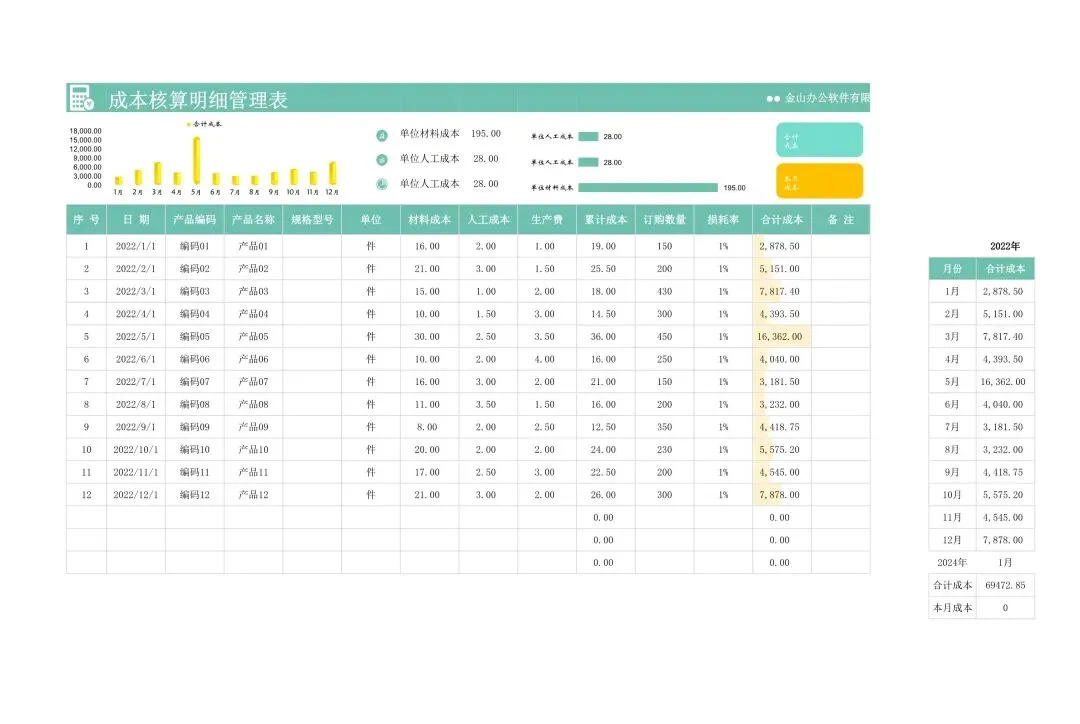1080x724 pixels.
Task: Click the order quantity cell 350
Action: coord(665,427)
